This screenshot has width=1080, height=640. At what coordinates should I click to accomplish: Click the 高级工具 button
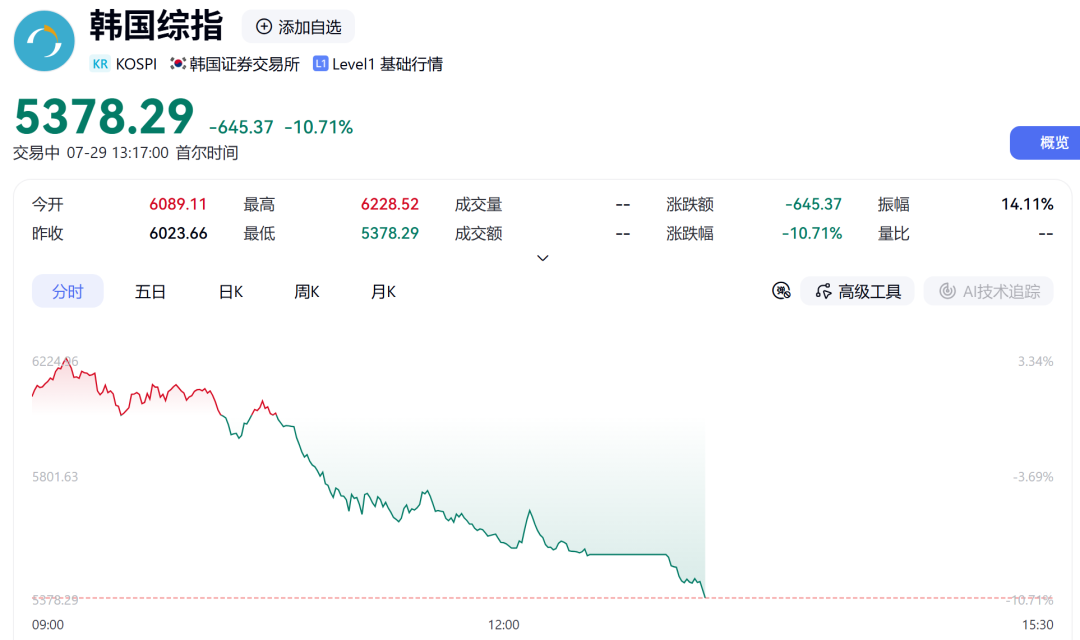pyautogui.click(x=857, y=291)
